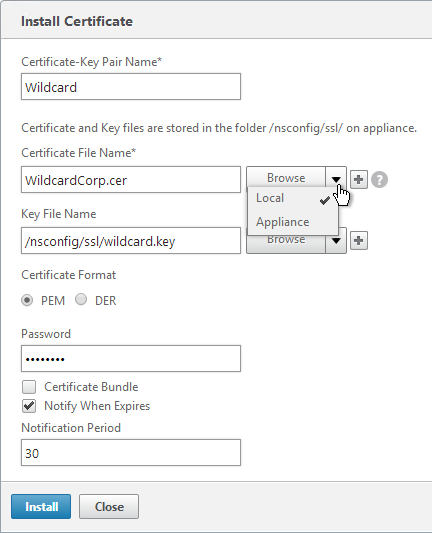Open the question mark help icon

(379, 179)
